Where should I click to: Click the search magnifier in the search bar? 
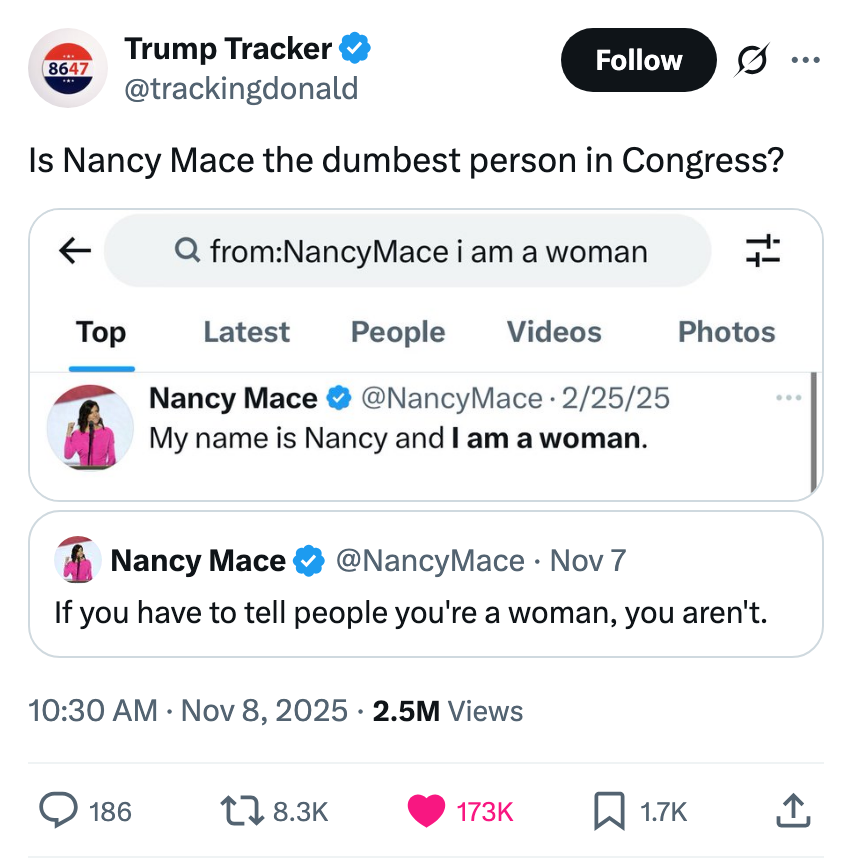tap(187, 251)
